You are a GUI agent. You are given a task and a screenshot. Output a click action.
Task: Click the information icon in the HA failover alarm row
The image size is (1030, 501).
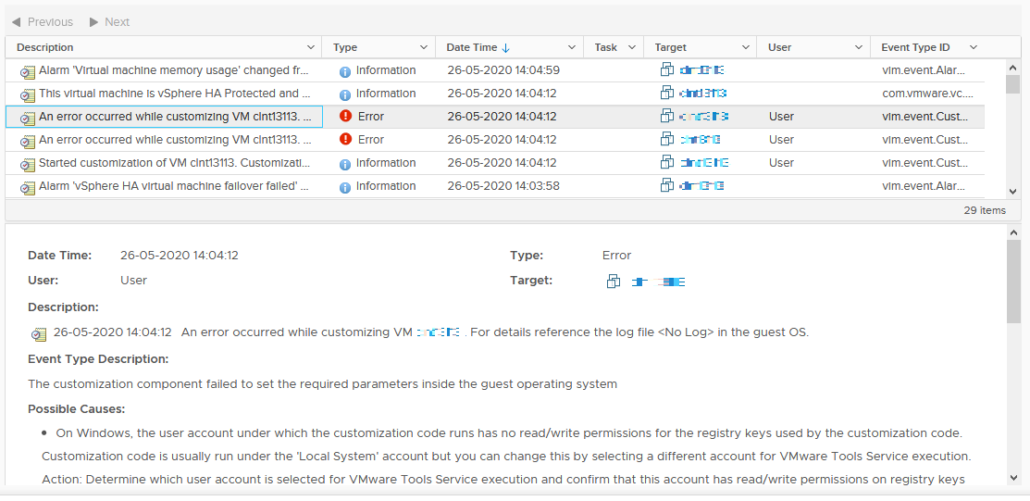[345, 187]
